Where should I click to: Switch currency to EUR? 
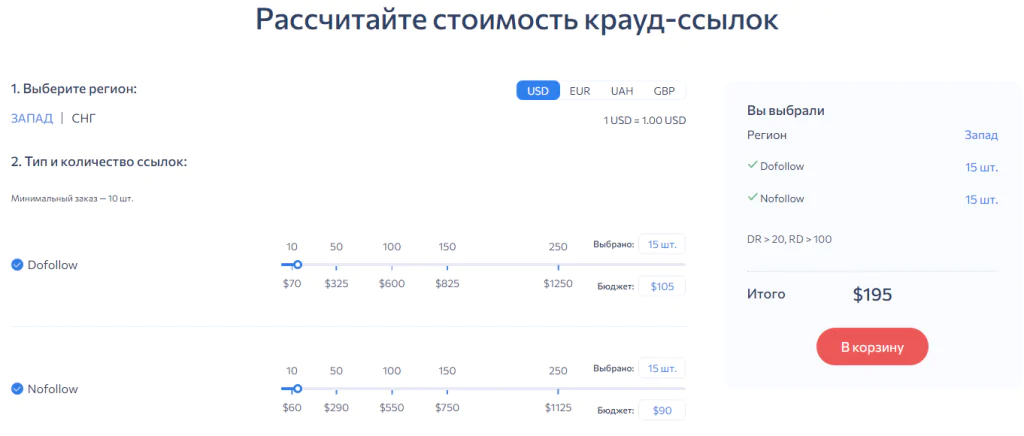pos(580,91)
